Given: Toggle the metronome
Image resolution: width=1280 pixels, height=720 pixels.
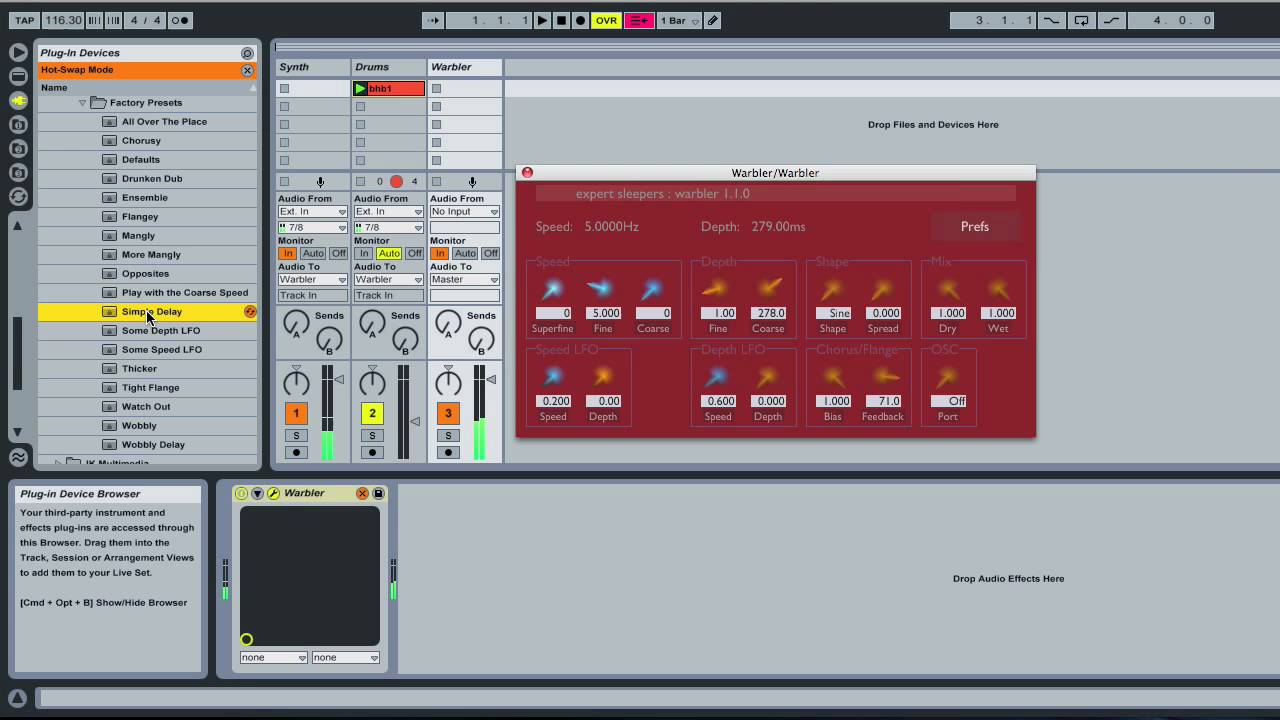Looking at the screenshot, I should 180,20.
